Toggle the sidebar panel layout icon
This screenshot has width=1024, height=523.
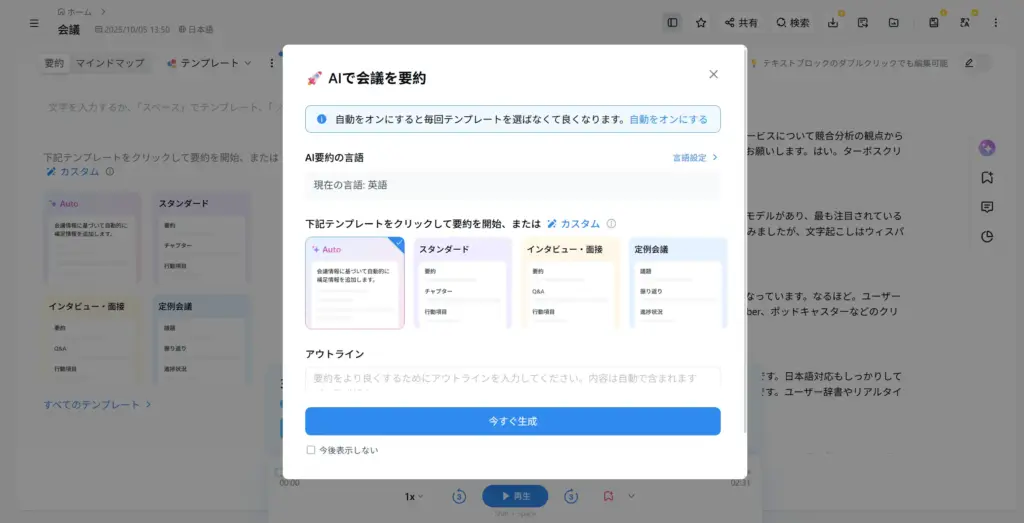pyautogui.click(x=672, y=23)
